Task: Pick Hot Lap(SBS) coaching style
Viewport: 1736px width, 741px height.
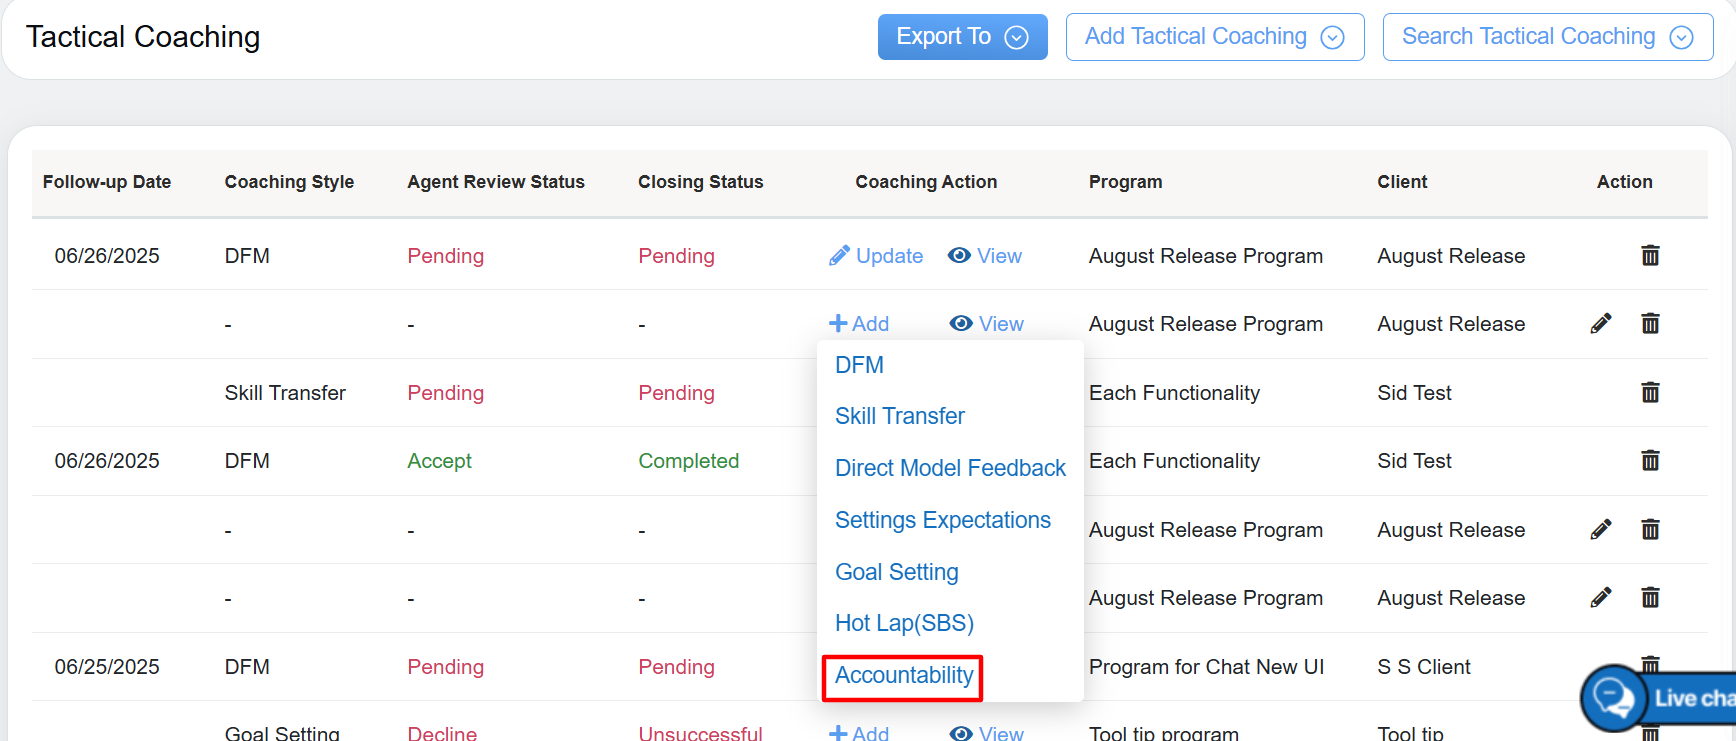Action: coord(904,623)
